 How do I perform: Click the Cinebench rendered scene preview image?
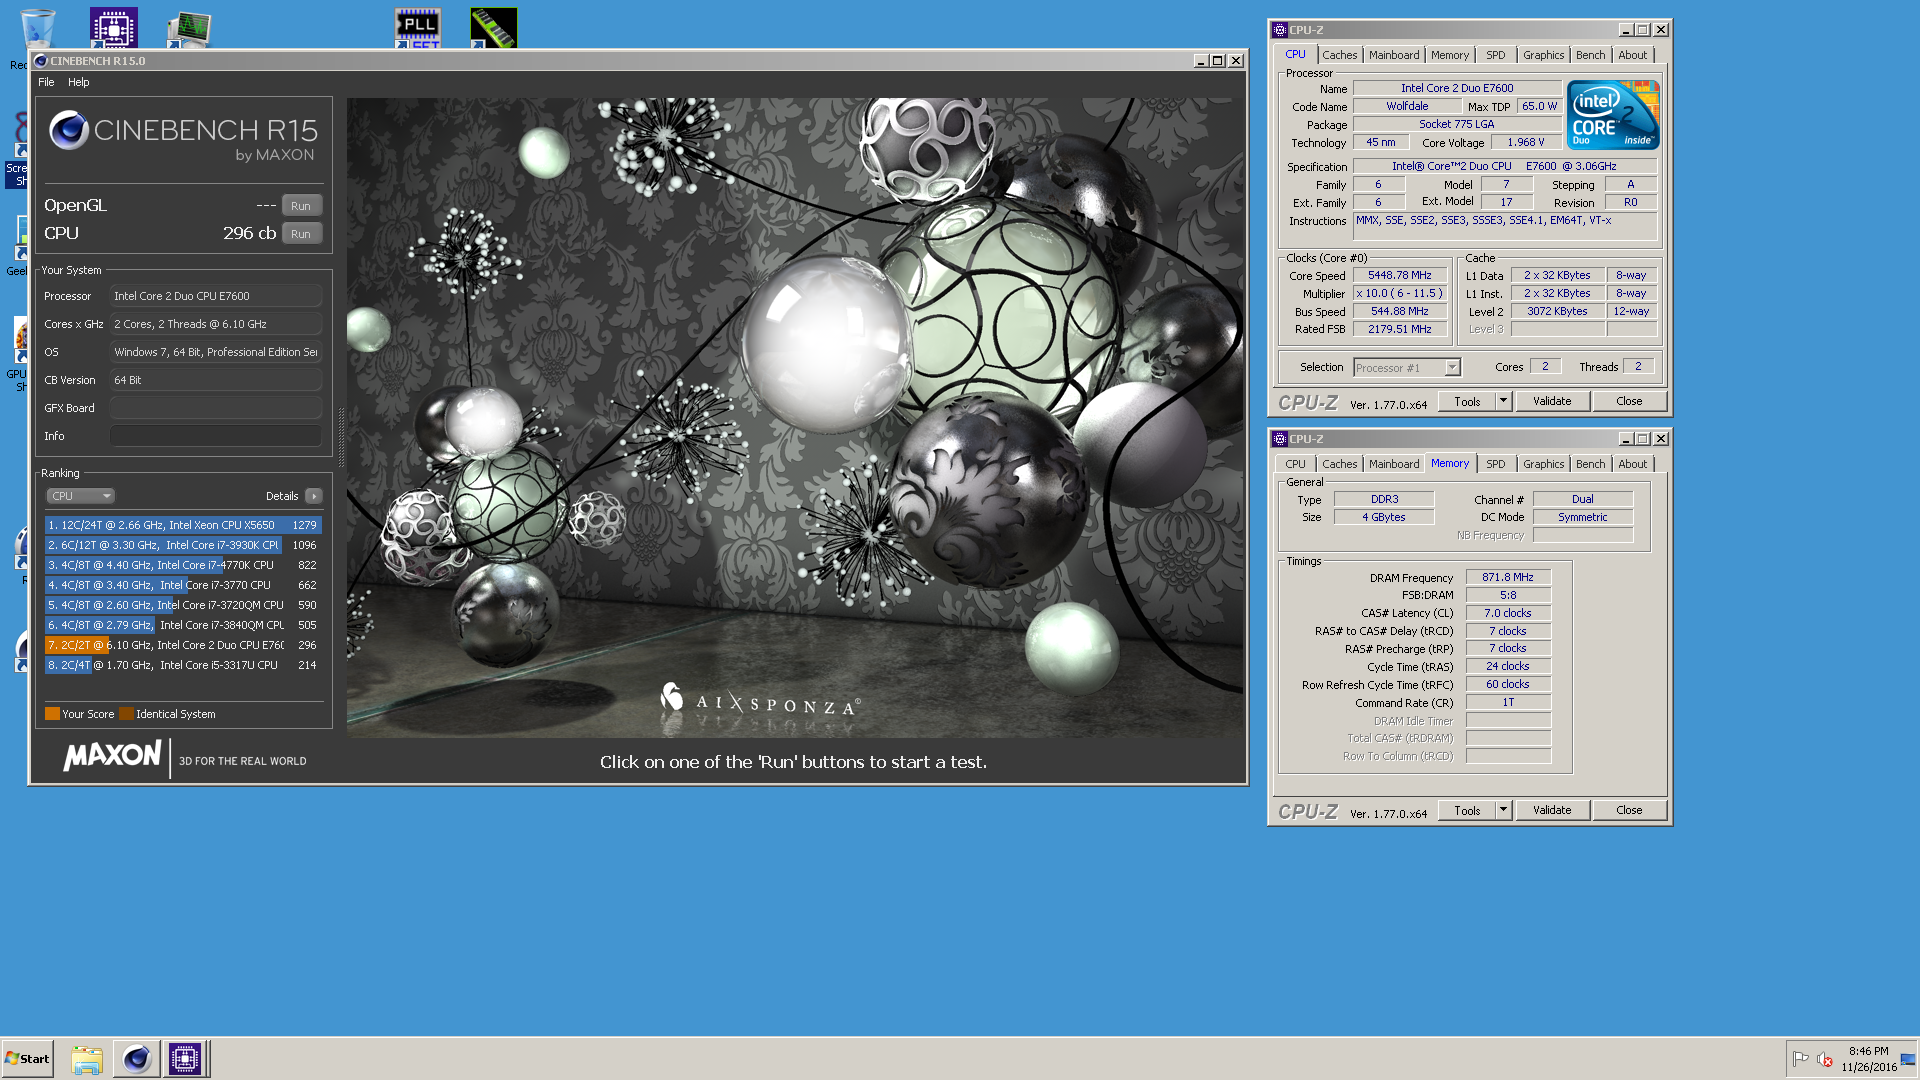pos(795,418)
